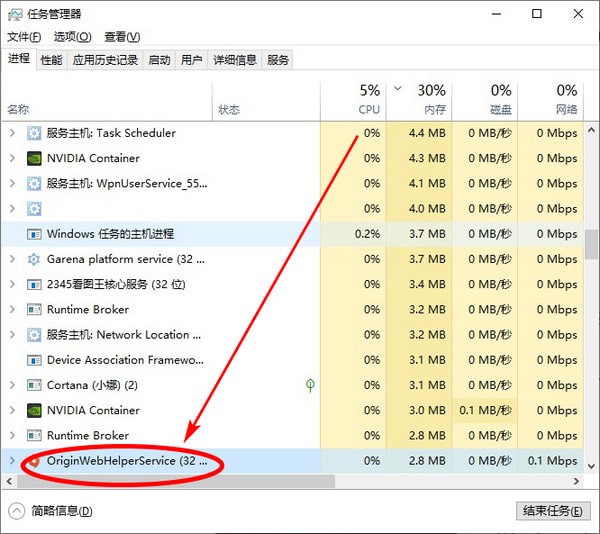The height and width of the screenshot is (534, 600).
Task: Select the Device Association Framework row text
Action: click(125, 360)
